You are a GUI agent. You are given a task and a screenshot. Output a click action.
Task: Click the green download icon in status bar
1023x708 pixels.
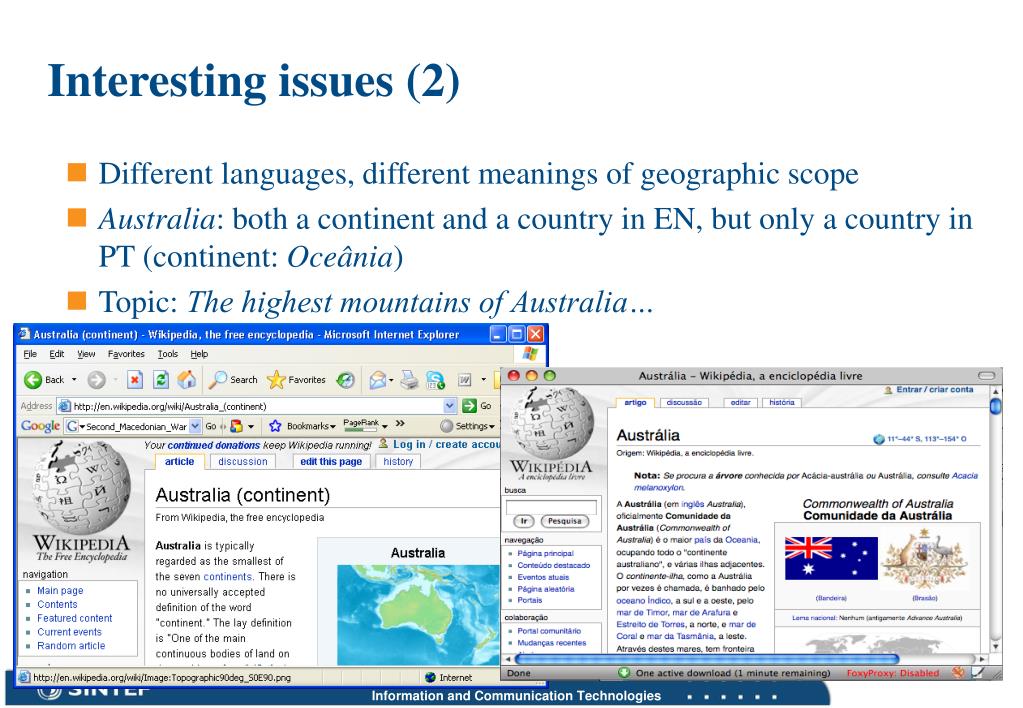(624, 673)
